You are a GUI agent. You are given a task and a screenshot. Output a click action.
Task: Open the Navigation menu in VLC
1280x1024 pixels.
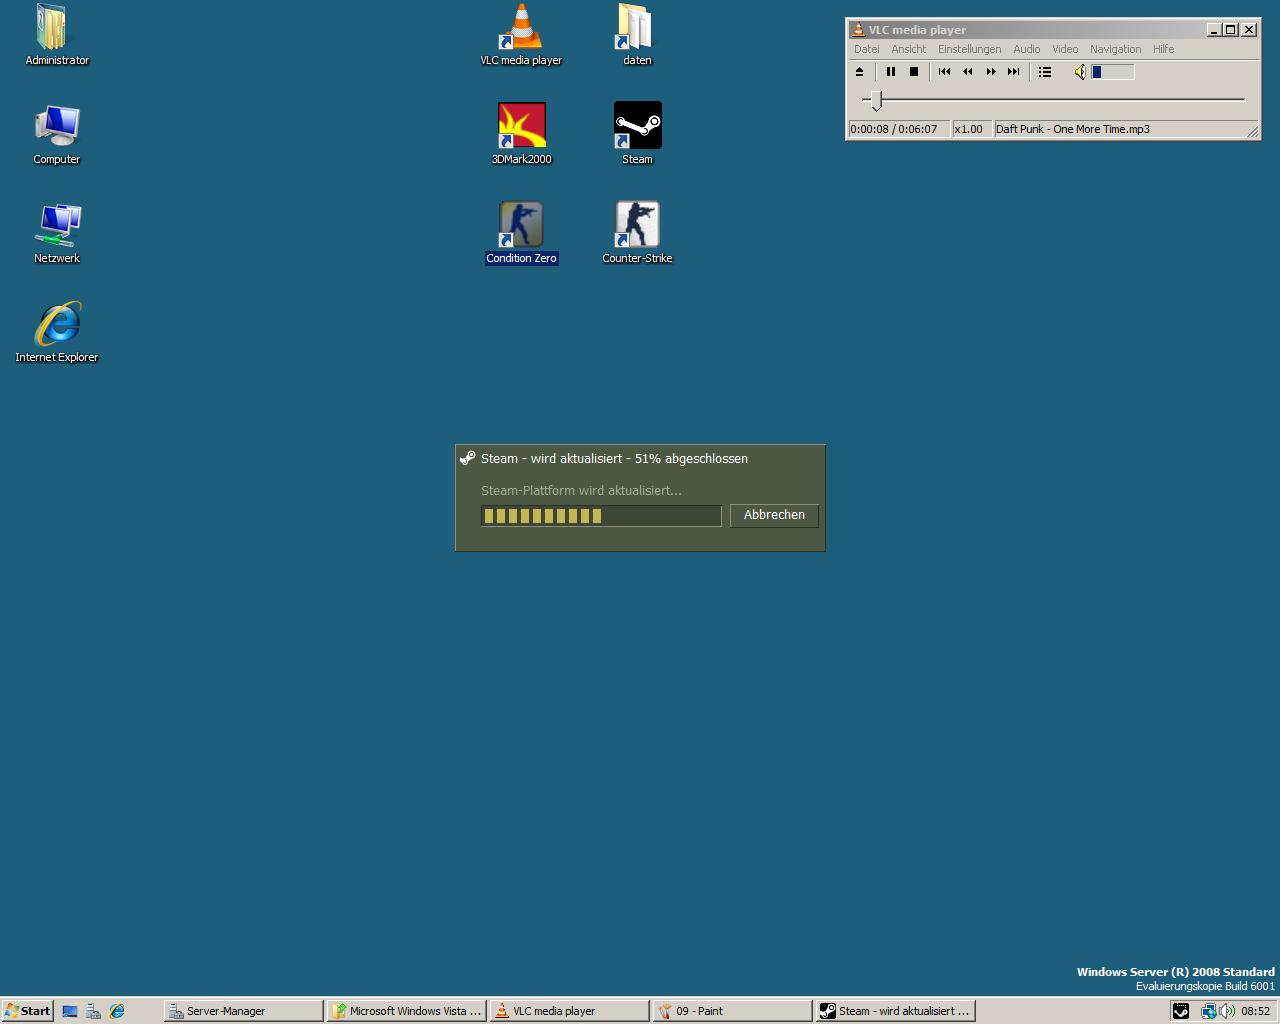[1115, 49]
